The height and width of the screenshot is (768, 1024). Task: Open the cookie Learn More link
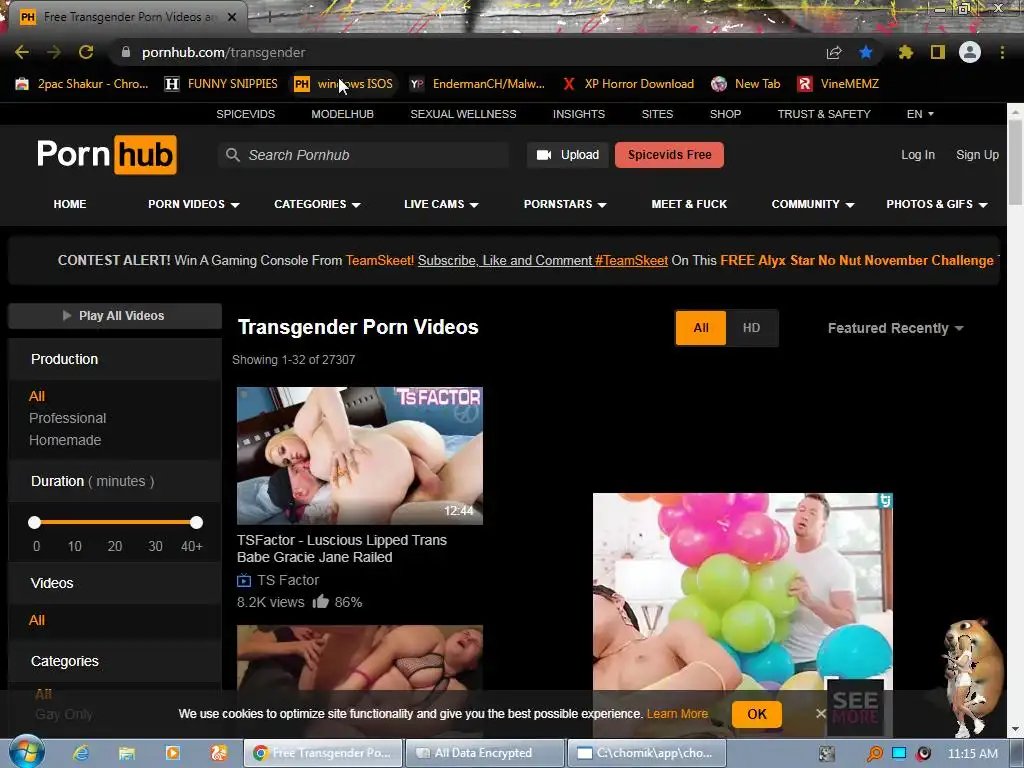pos(677,714)
